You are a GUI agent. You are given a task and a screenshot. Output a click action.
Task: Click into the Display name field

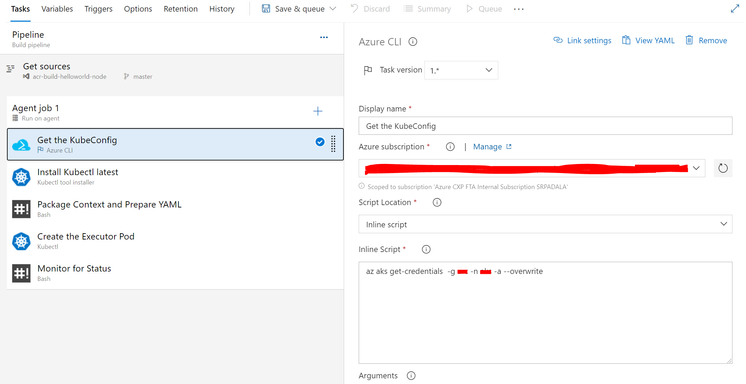click(x=545, y=126)
